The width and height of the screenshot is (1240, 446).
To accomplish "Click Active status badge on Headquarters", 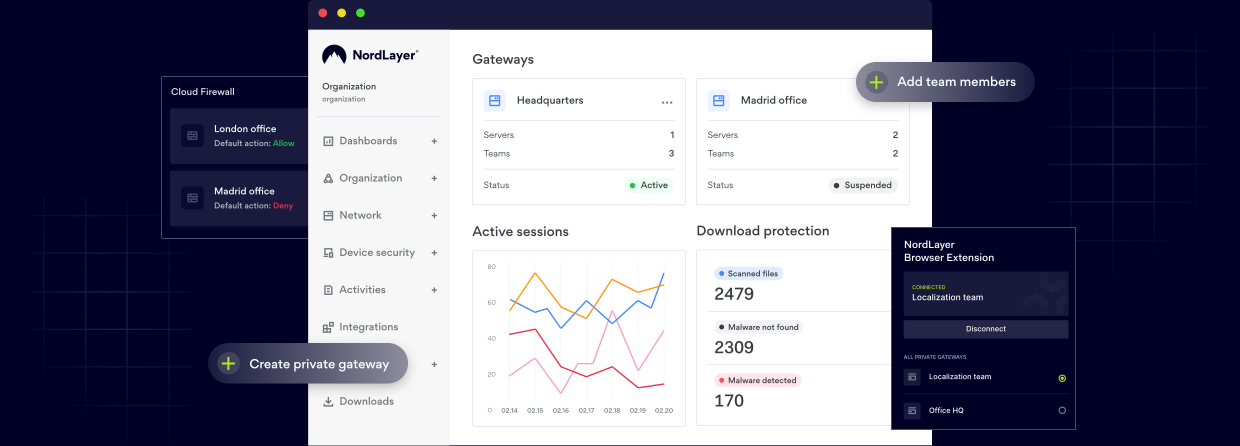I will 649,185.
